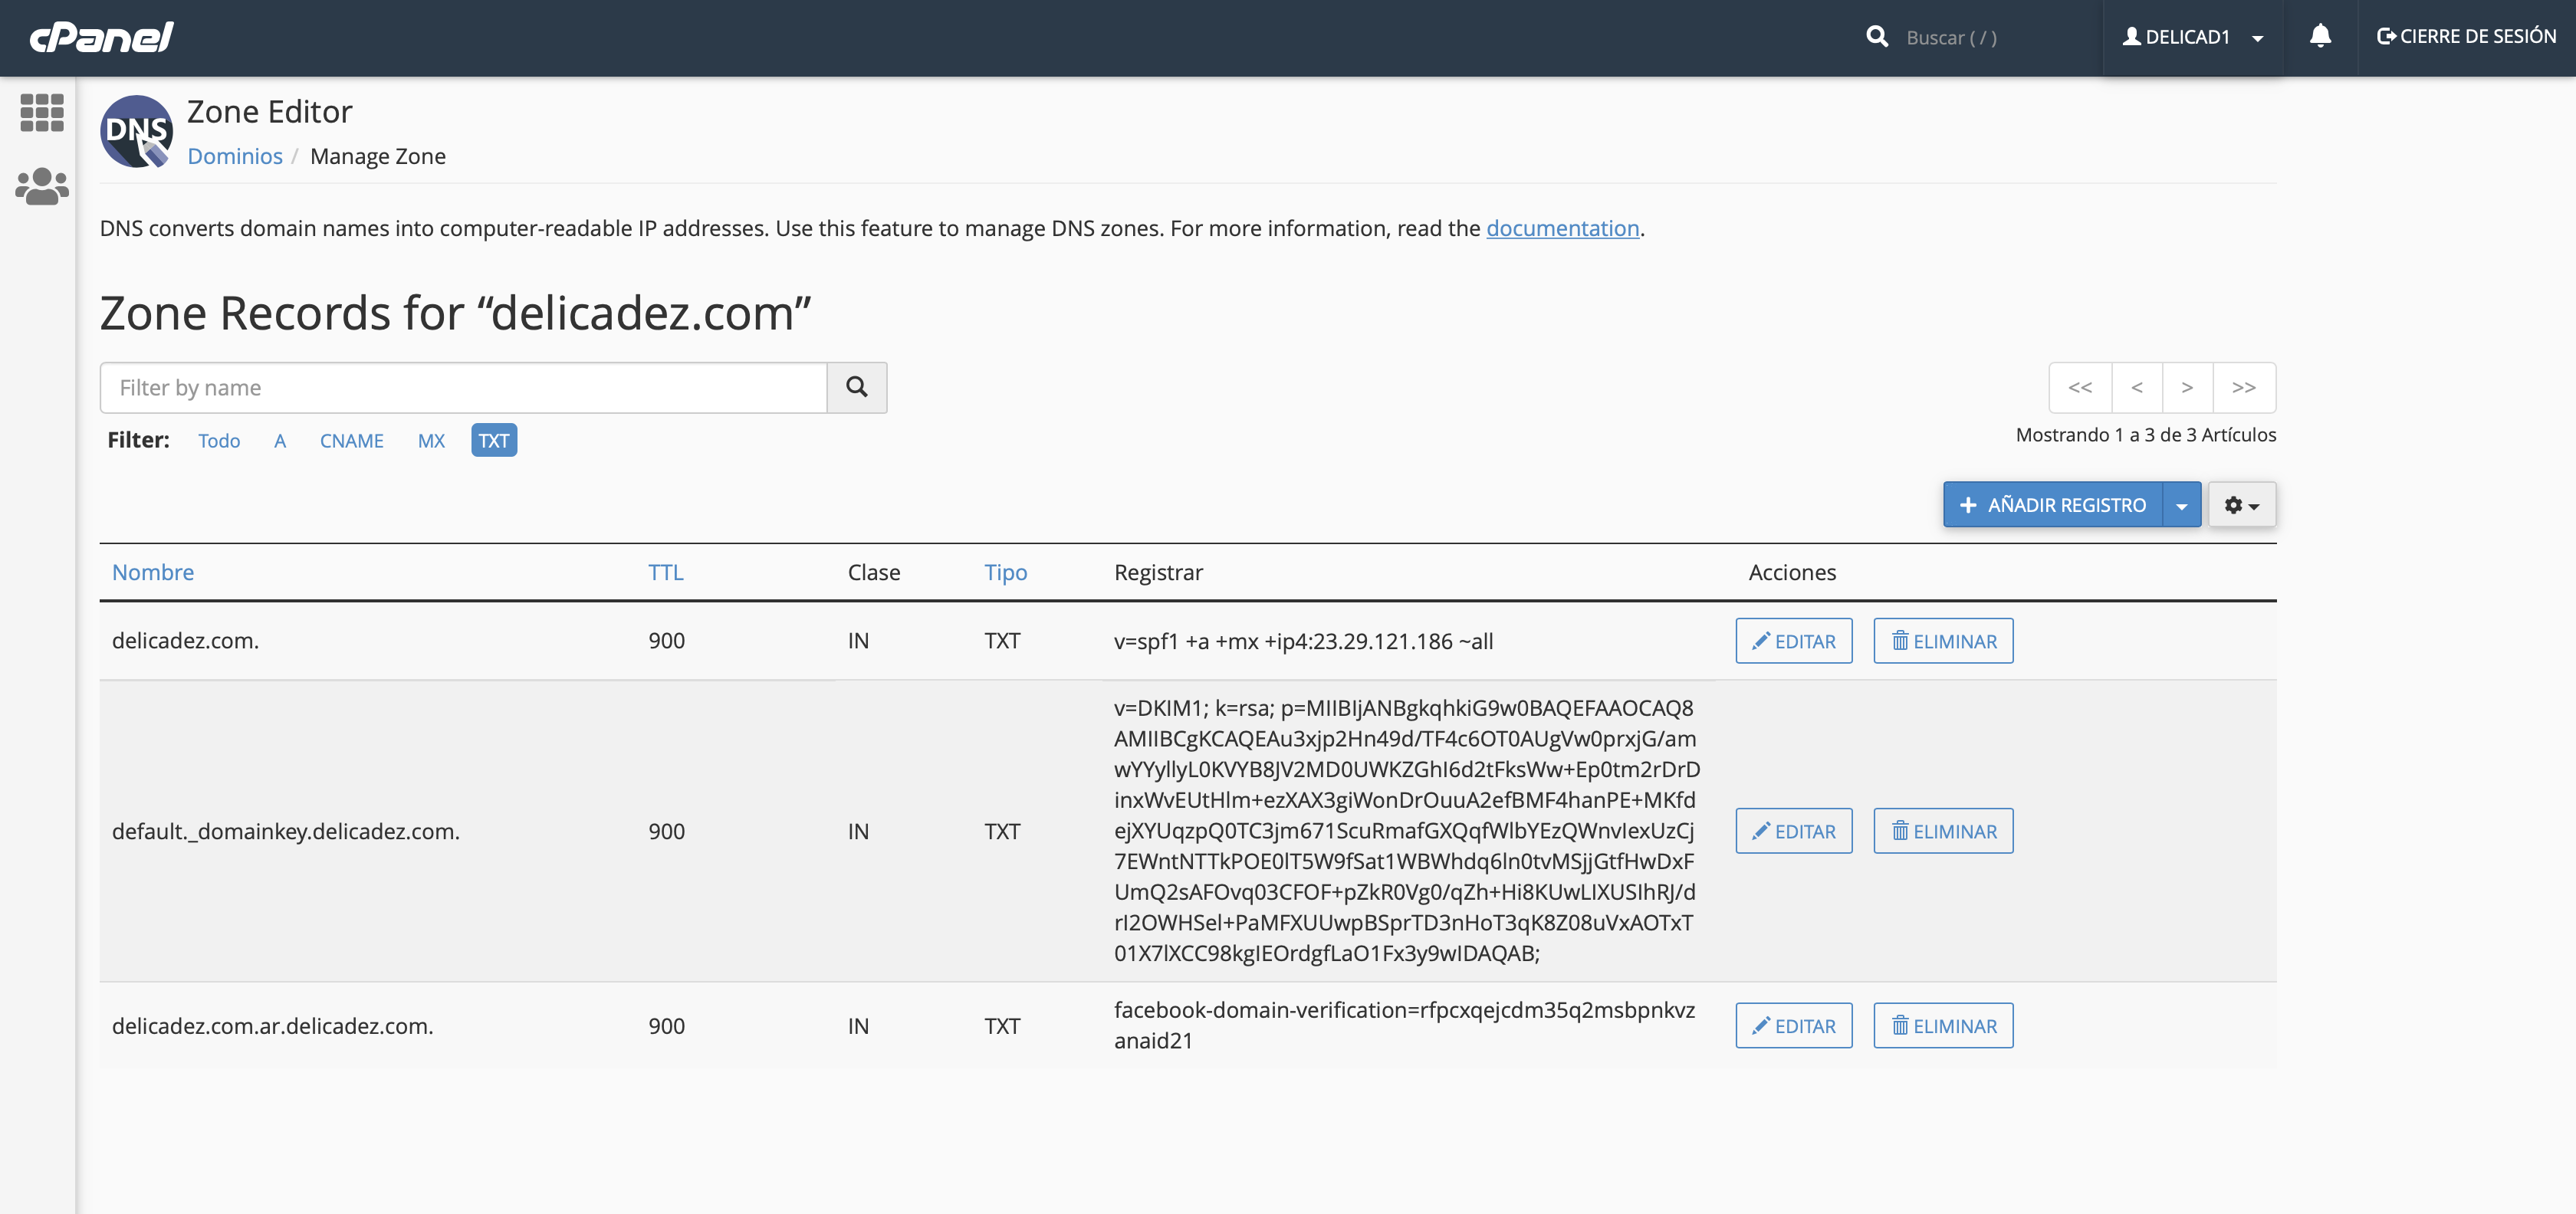
Task: Click the top search magnifier icon
Action: (x=1877, y=37)
